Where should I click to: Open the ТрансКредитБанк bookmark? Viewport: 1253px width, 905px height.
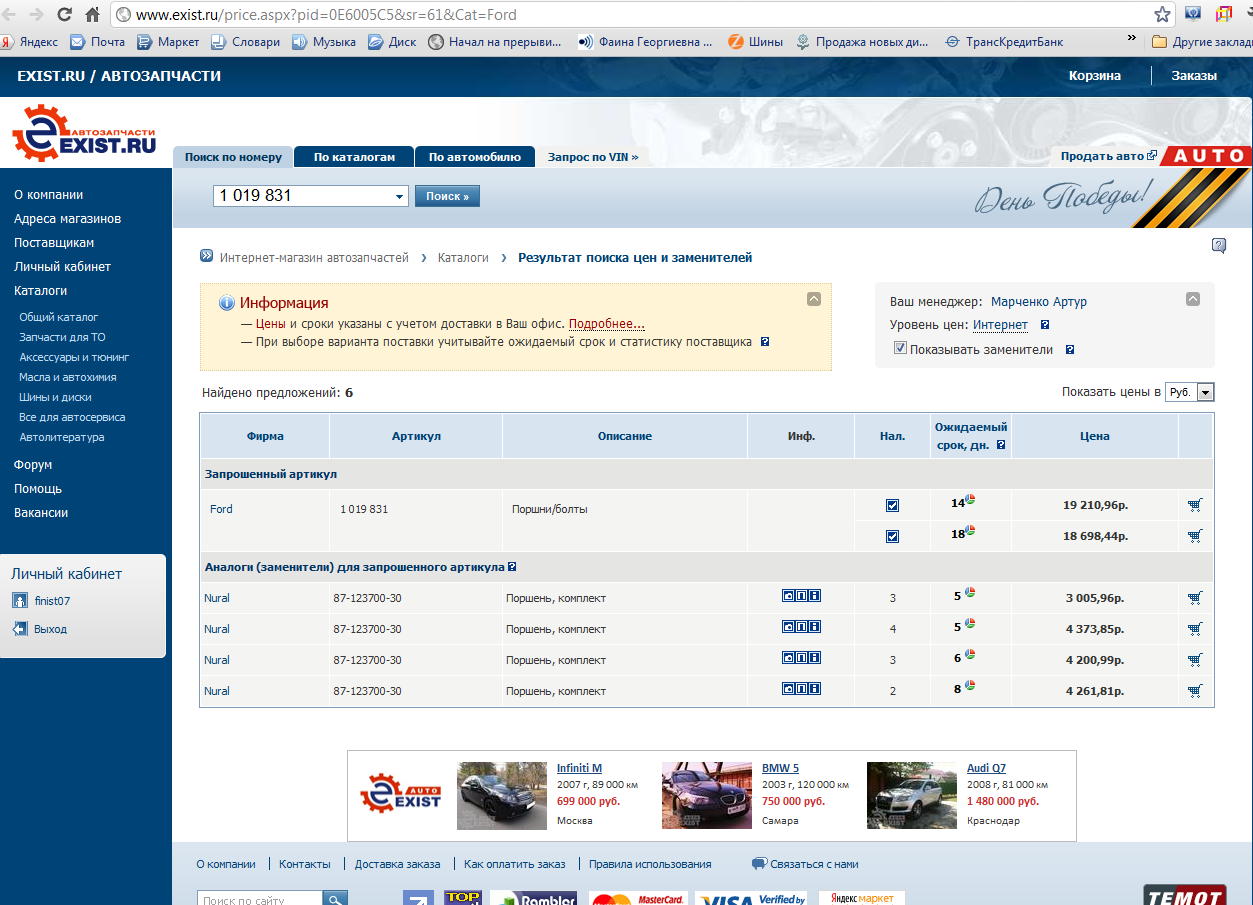click(x=1004, y=42)
